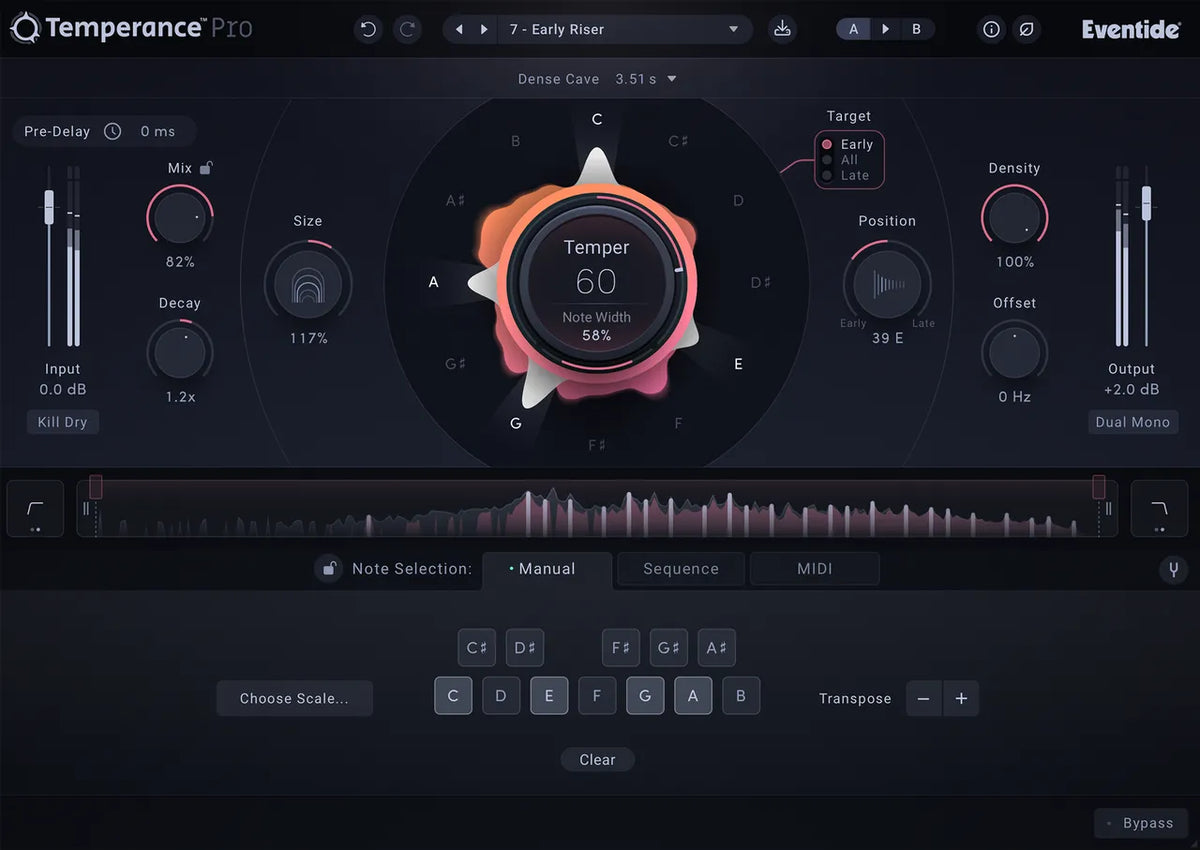Enable Kill Dry

62,421
